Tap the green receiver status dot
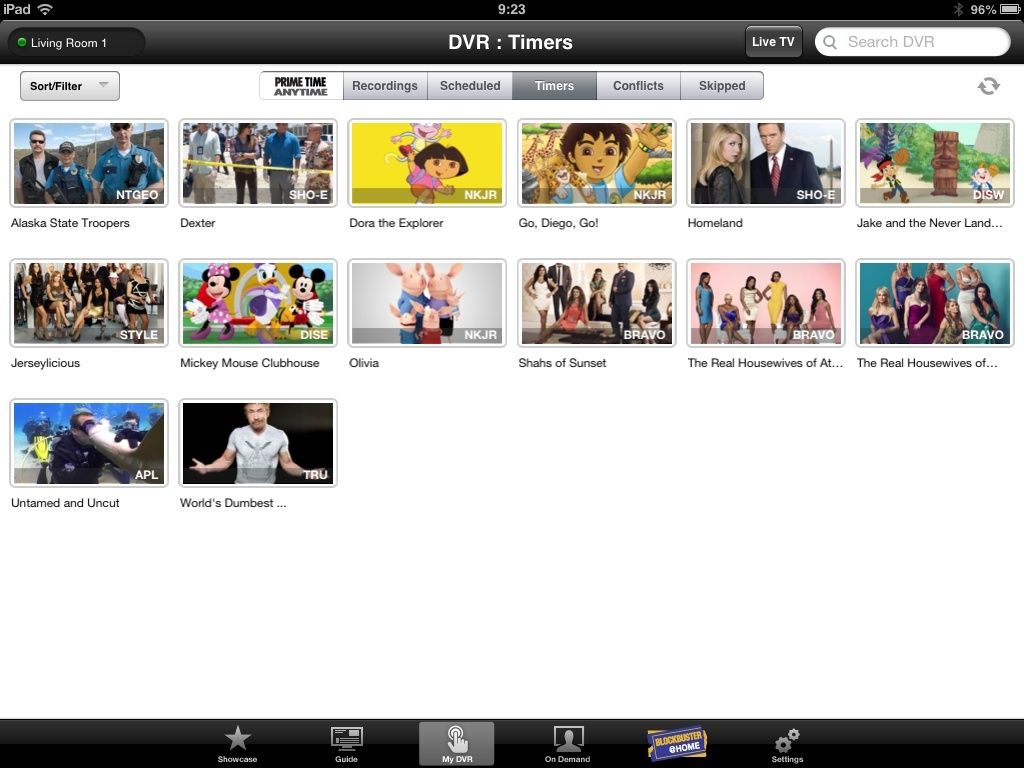Viewport: 1024px width, 768px height. (22, 42)
